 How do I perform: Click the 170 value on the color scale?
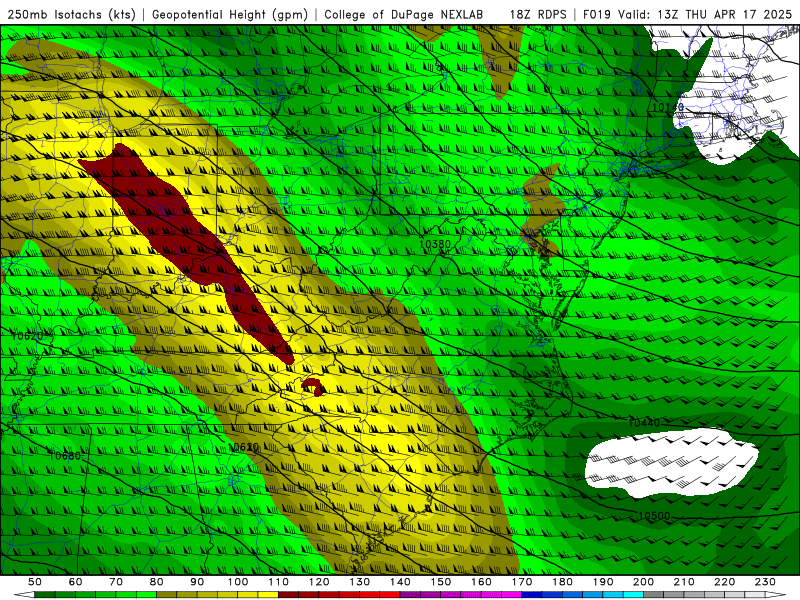point(522,582)
